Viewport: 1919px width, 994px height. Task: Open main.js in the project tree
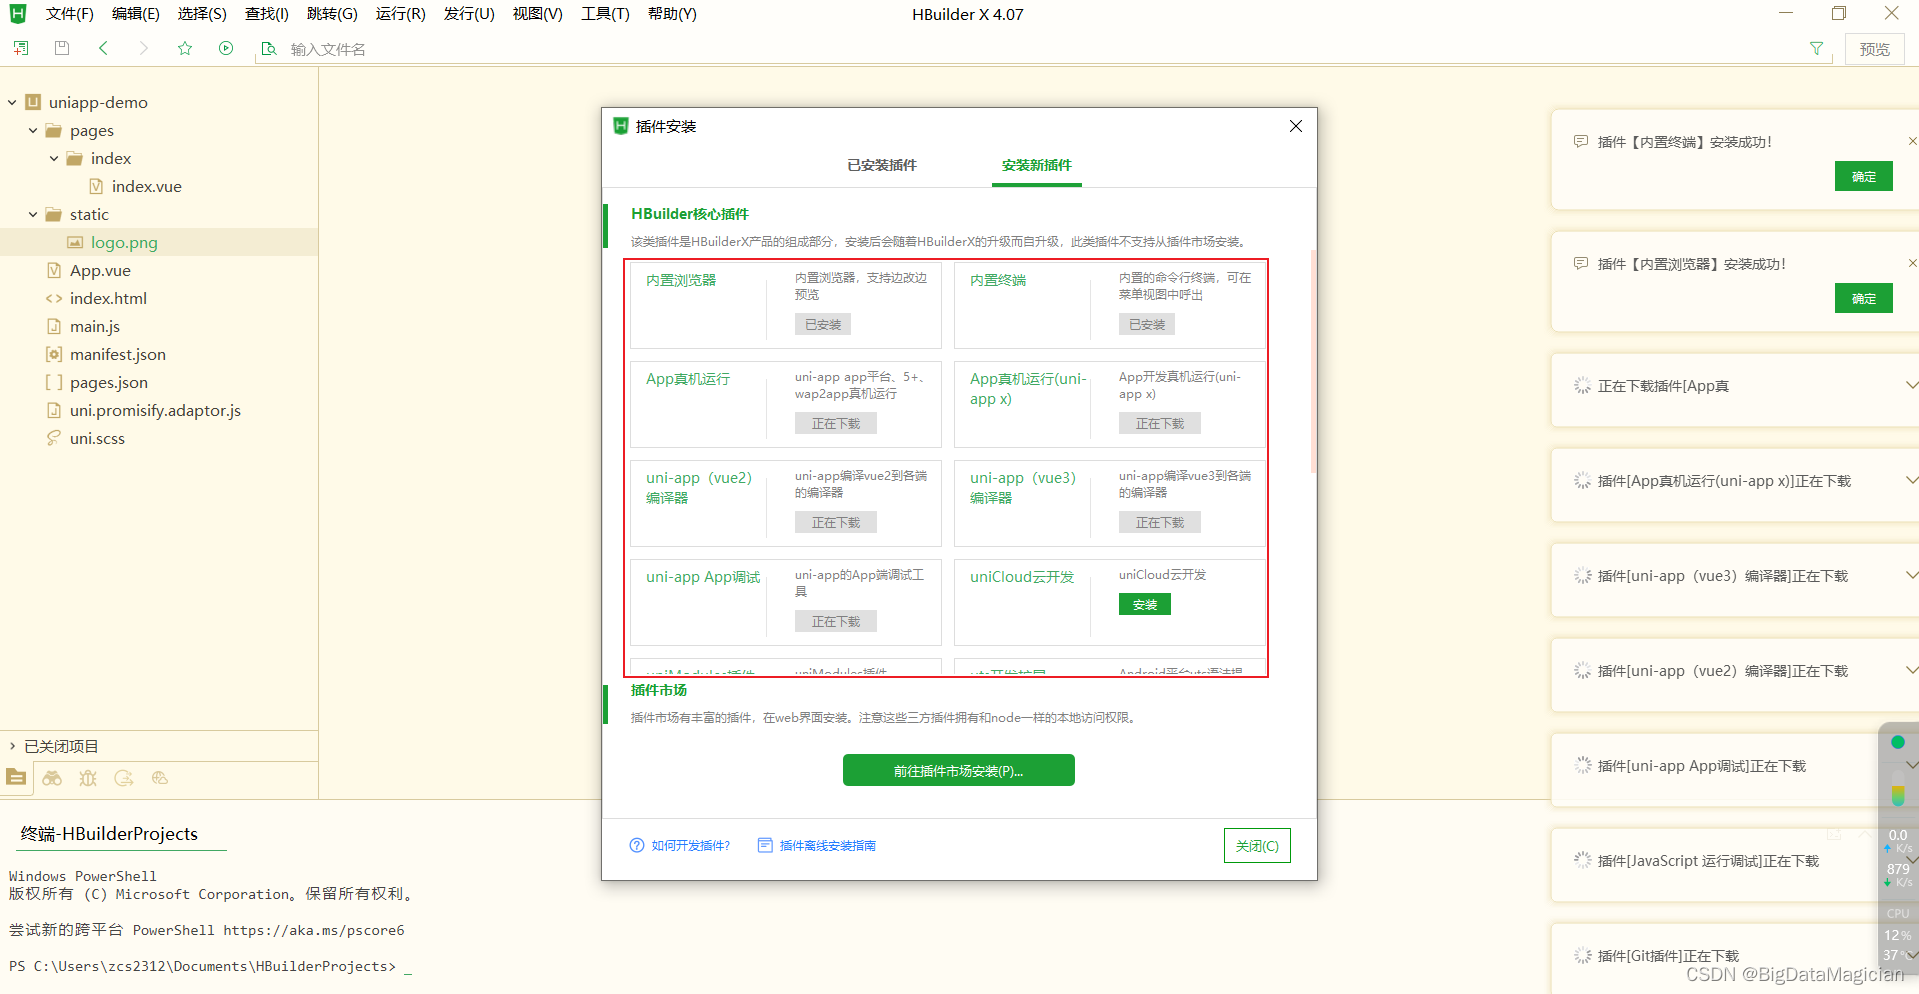point(95,326)
